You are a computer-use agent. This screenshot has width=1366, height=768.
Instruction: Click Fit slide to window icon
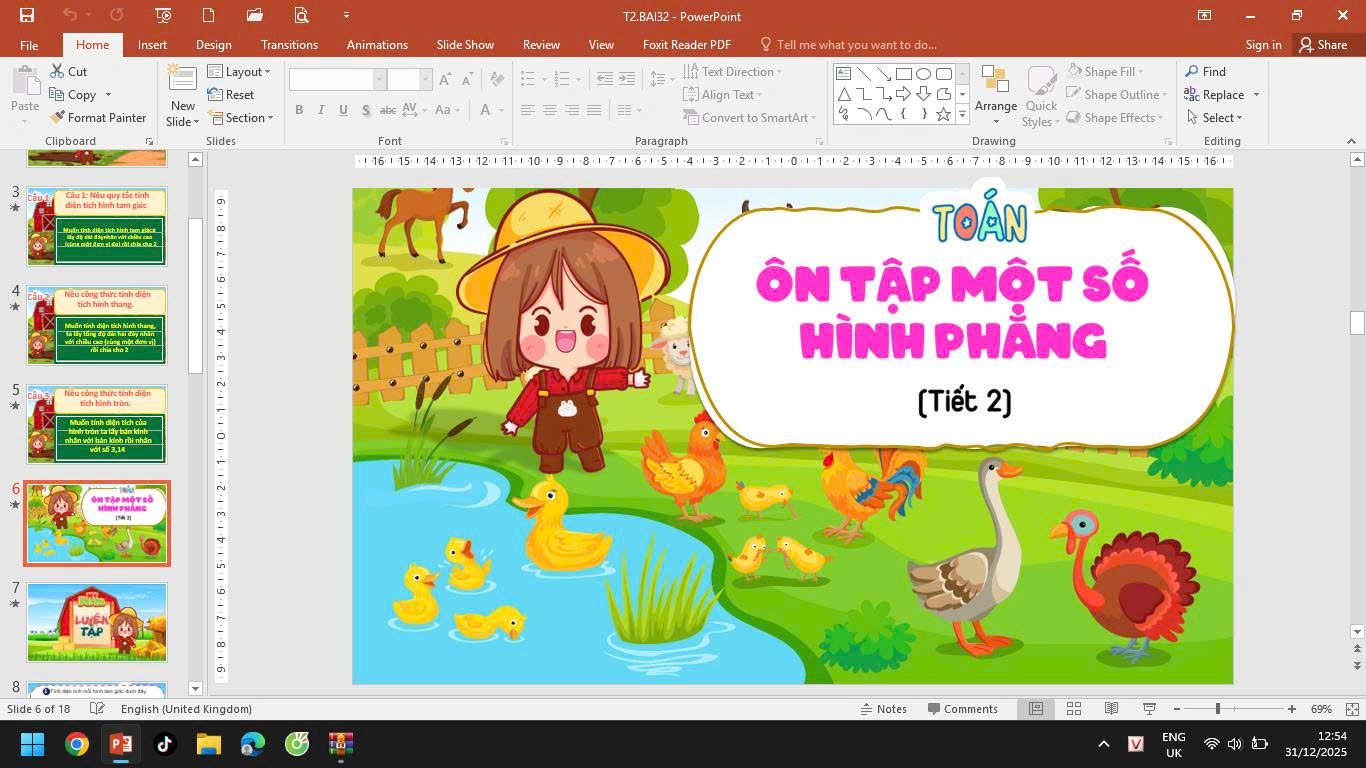(x=1352, y=709)
